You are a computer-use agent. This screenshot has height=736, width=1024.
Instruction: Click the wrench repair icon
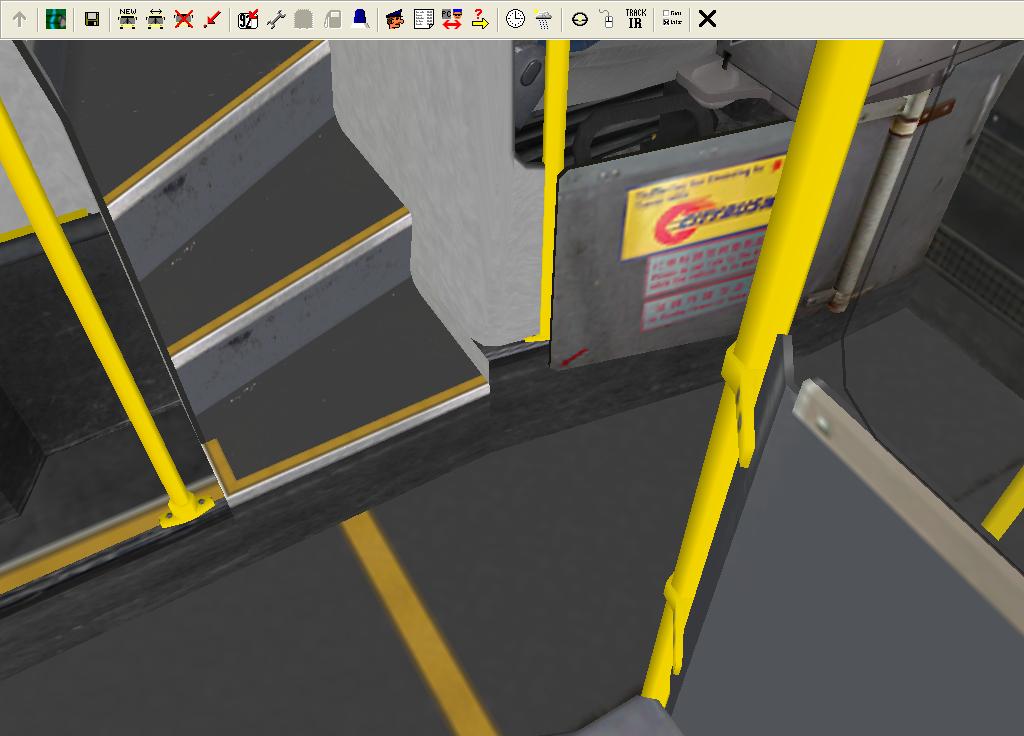tap(276, 19)
